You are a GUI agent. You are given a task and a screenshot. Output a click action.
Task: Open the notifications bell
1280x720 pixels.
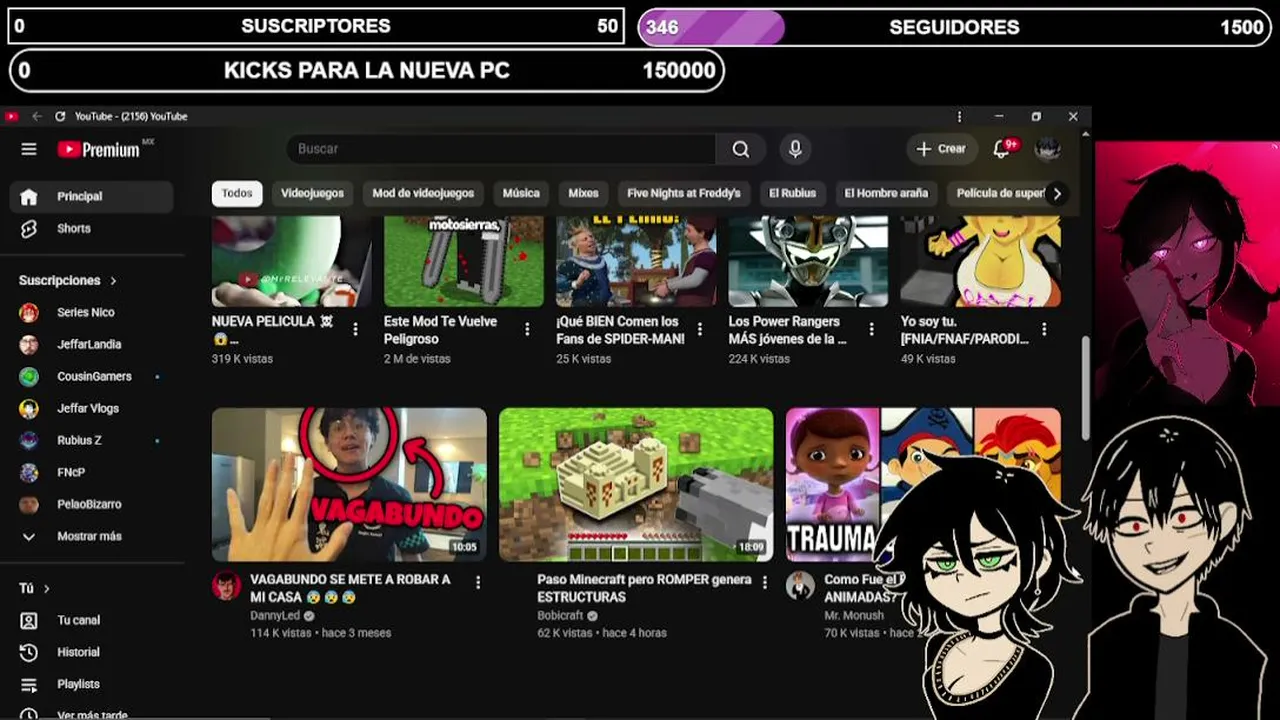[x=1002, y=149]
